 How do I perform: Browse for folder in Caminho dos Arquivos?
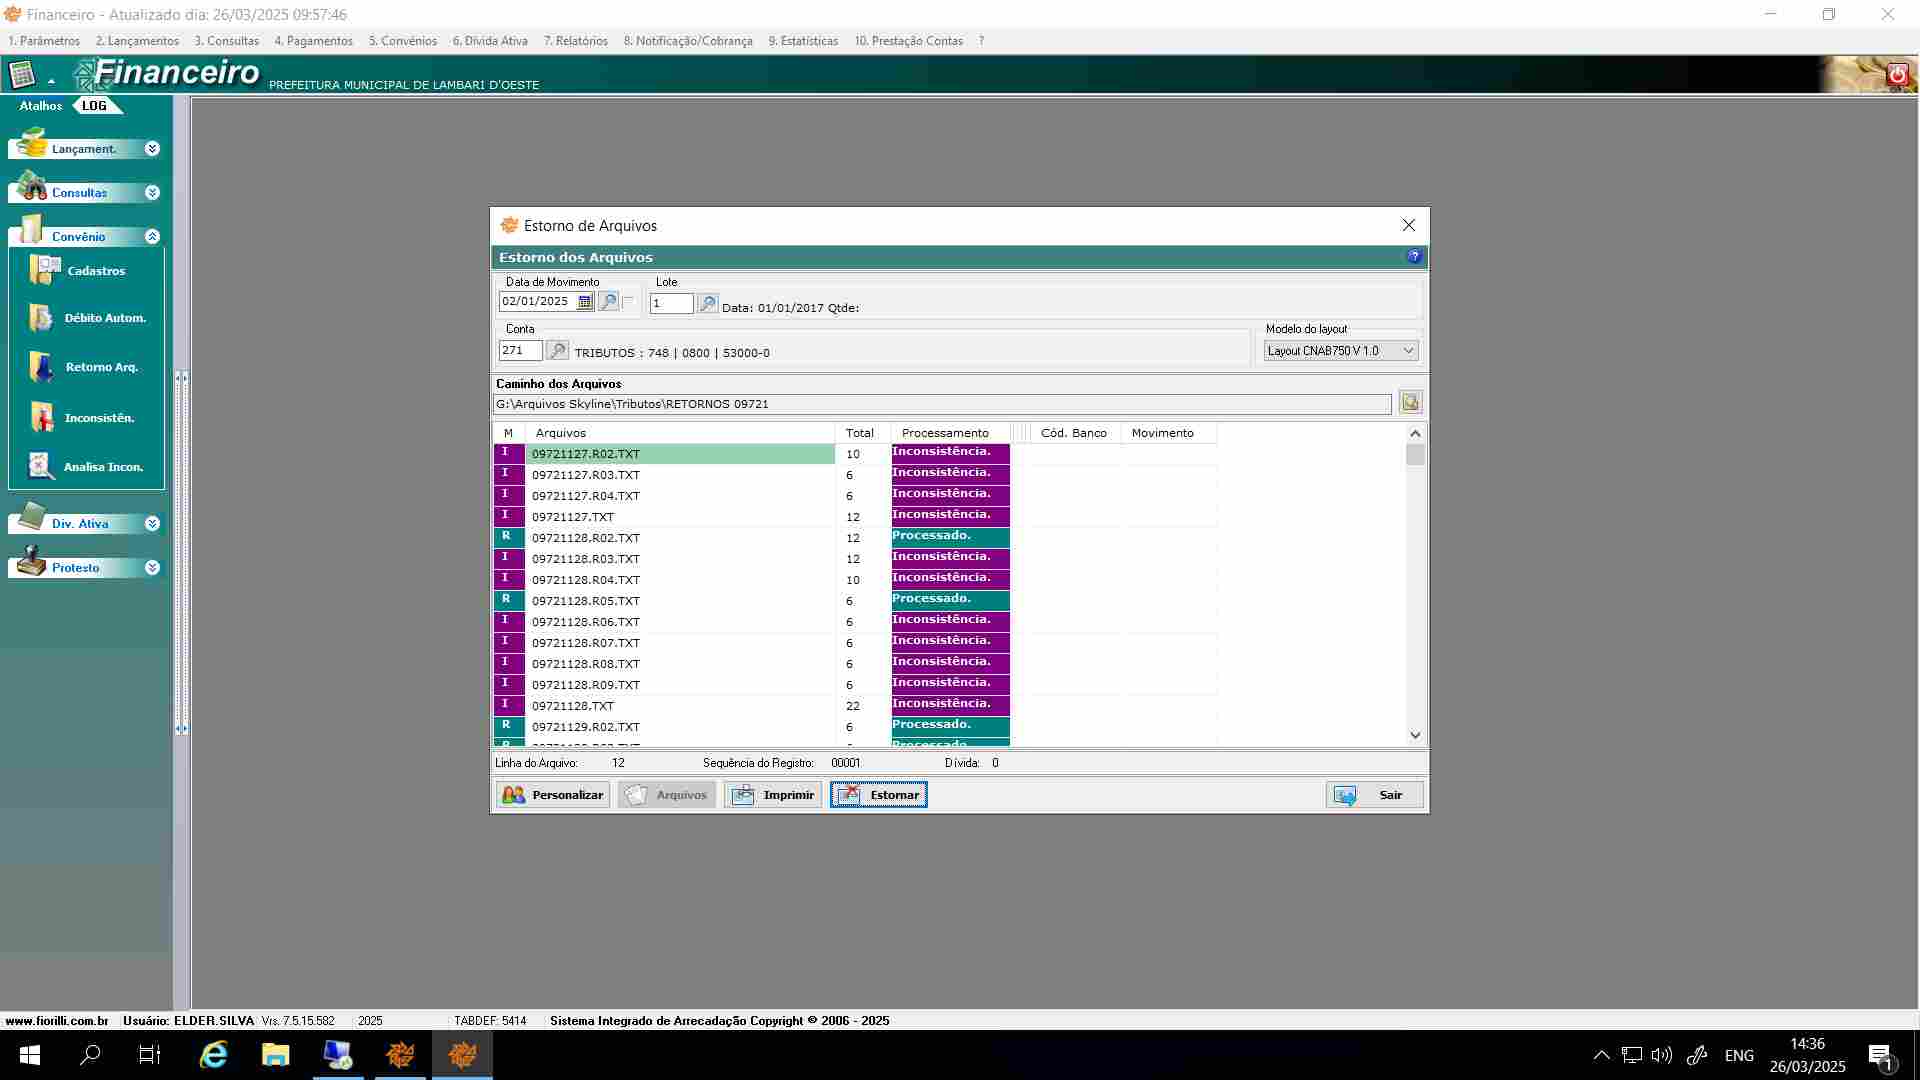1410,403
